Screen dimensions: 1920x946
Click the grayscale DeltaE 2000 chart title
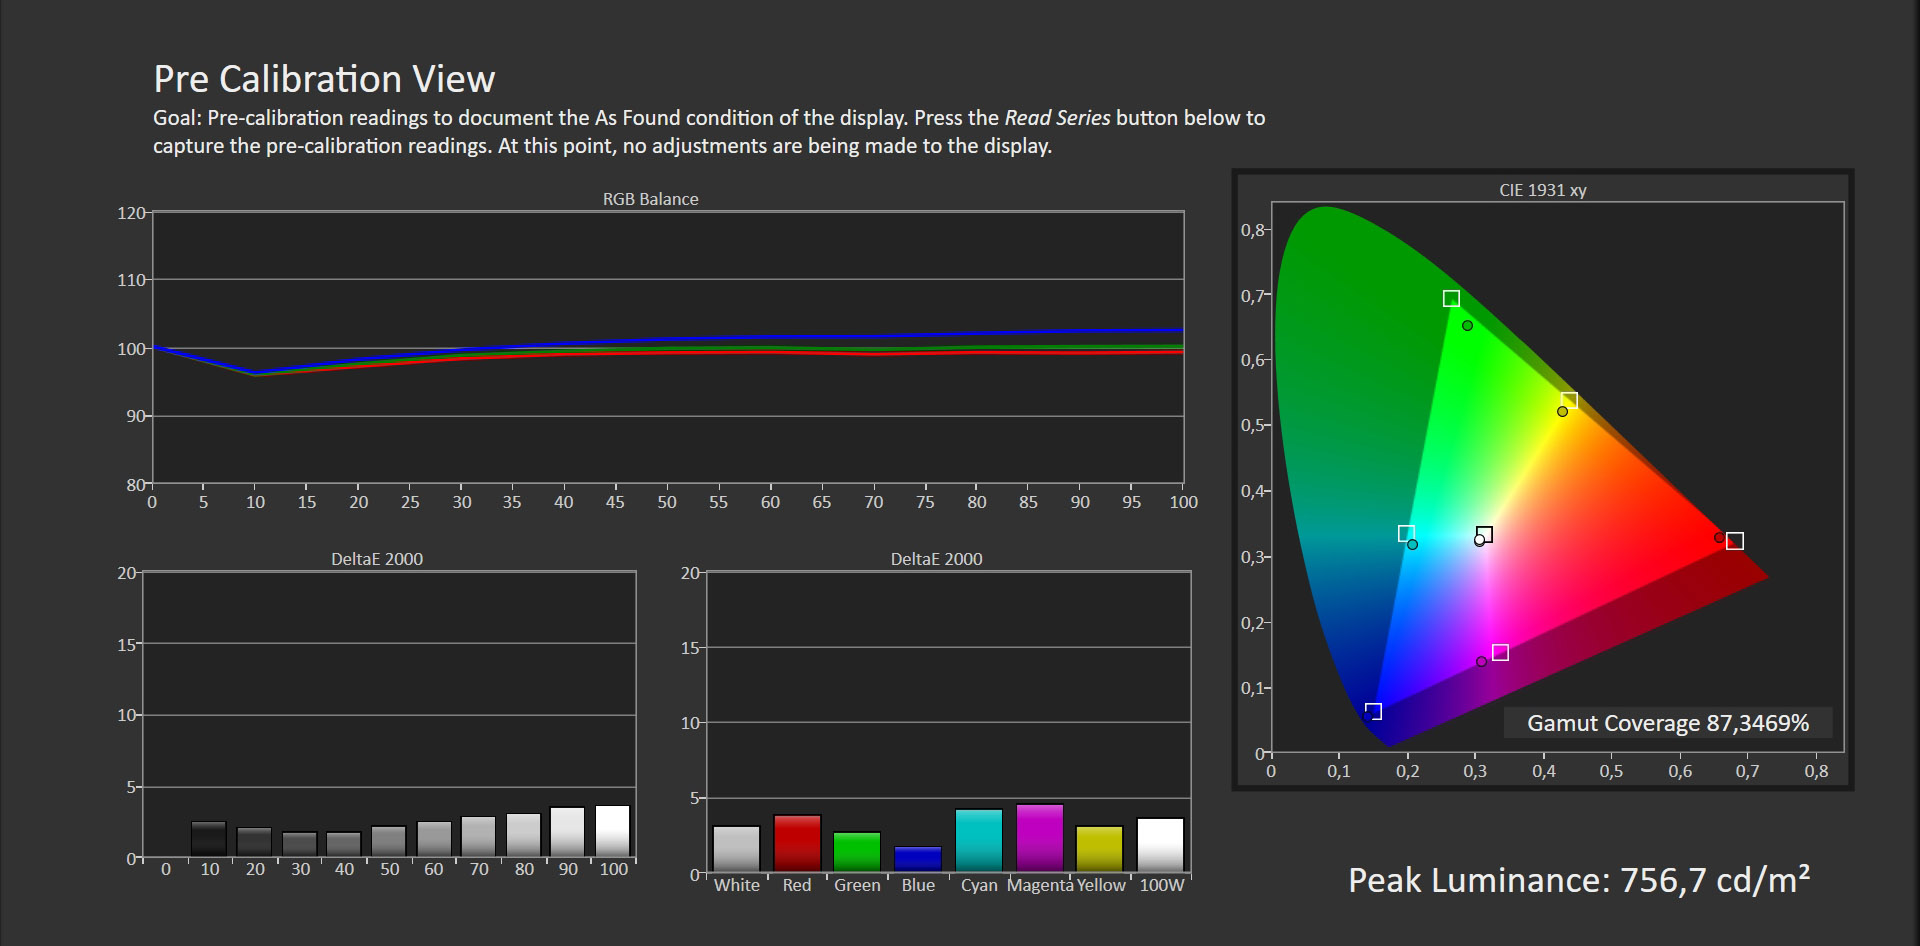377,559
